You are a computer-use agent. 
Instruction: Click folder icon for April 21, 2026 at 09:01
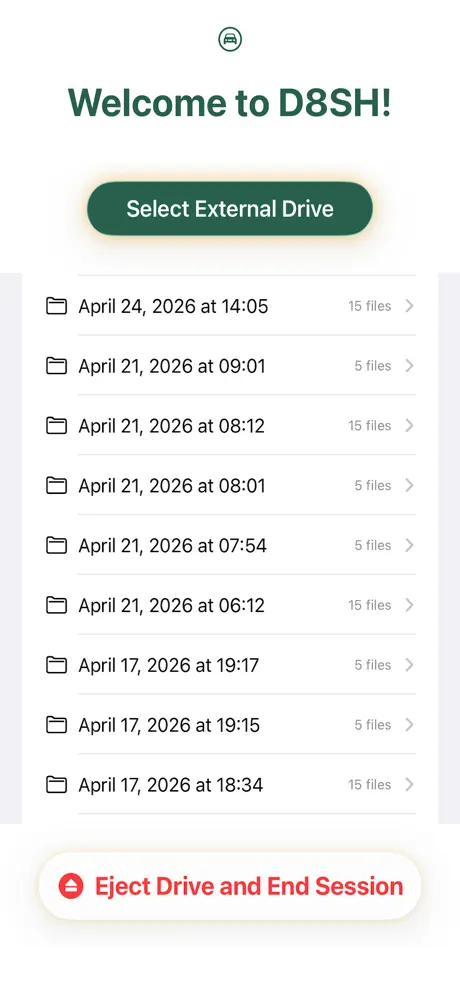57,366
